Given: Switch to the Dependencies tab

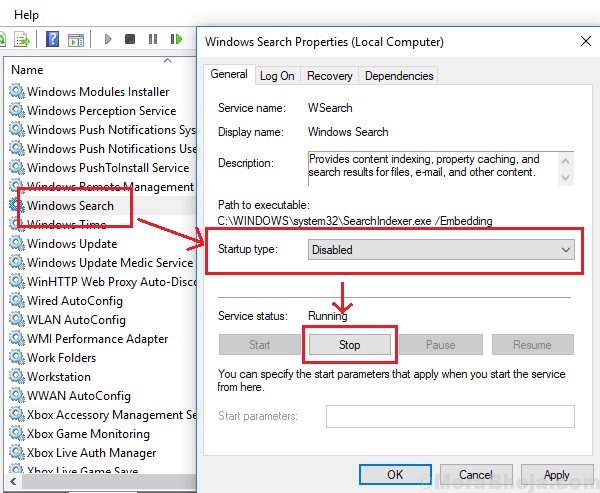Looking at the screenshot, I should [x=399, y=76].
